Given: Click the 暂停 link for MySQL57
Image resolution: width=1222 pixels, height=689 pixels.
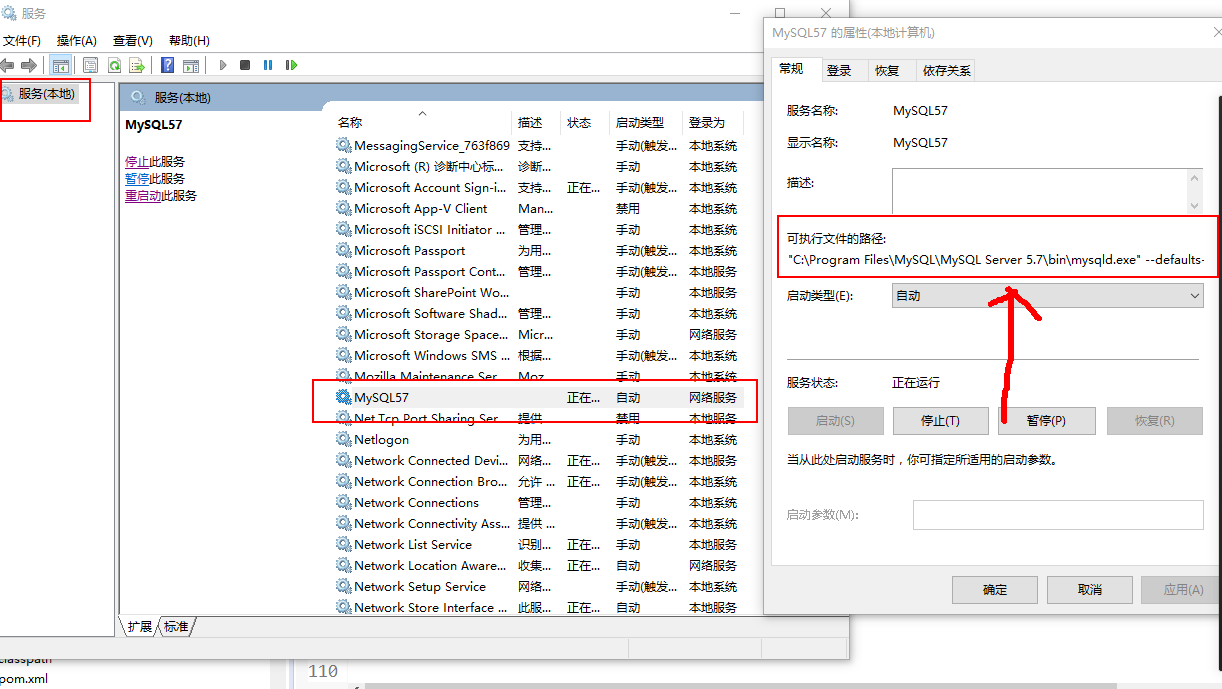Looking at the screenshot, I should (137, 178).
